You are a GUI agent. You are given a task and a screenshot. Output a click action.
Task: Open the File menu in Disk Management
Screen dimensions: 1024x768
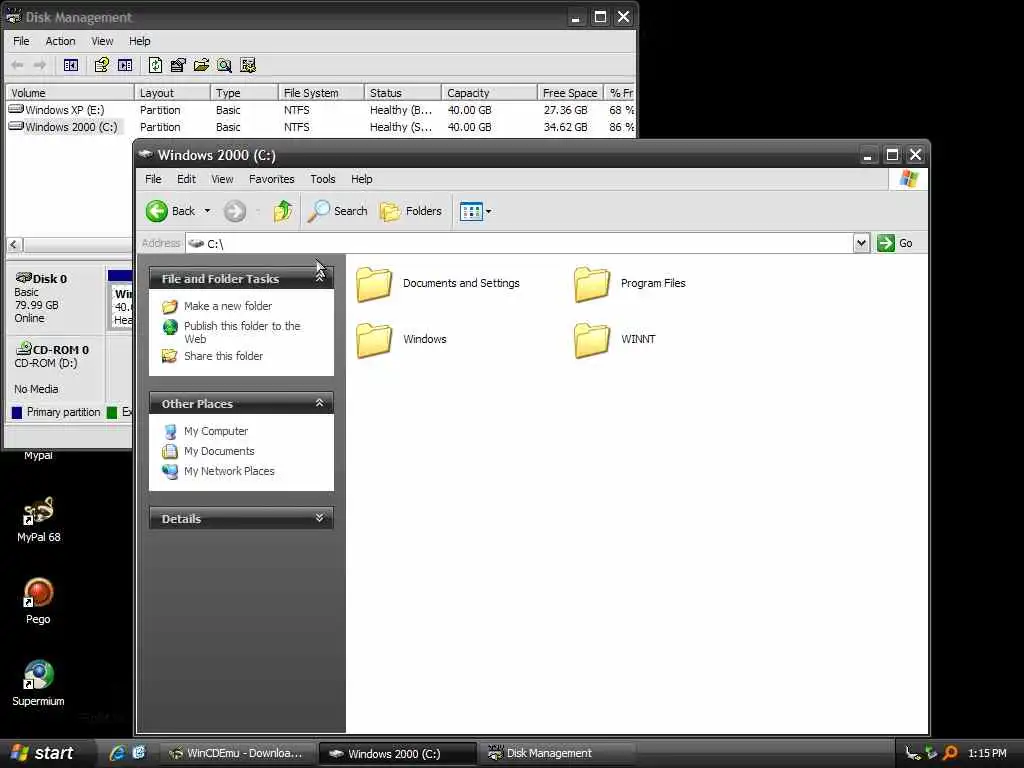point(22,41)
